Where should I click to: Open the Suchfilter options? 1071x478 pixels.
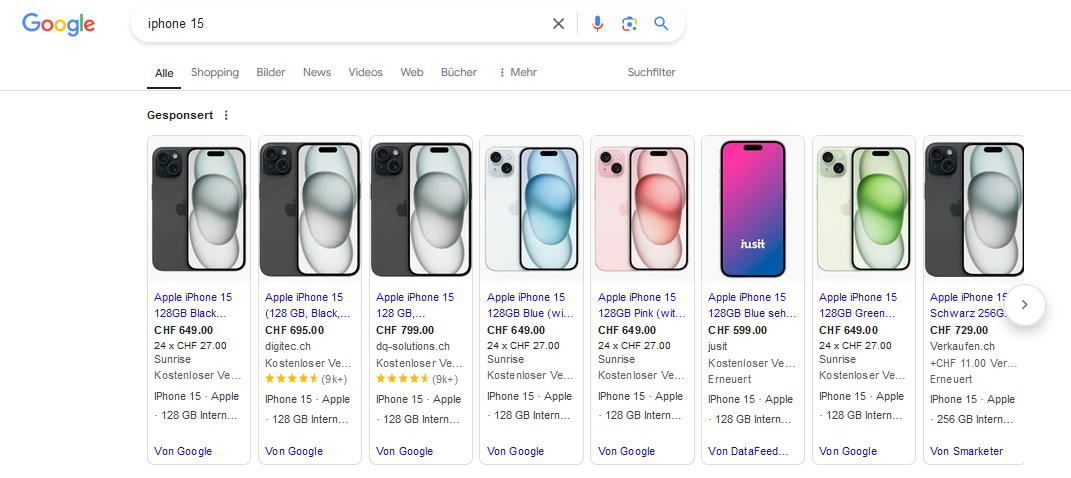coord(651,72)
